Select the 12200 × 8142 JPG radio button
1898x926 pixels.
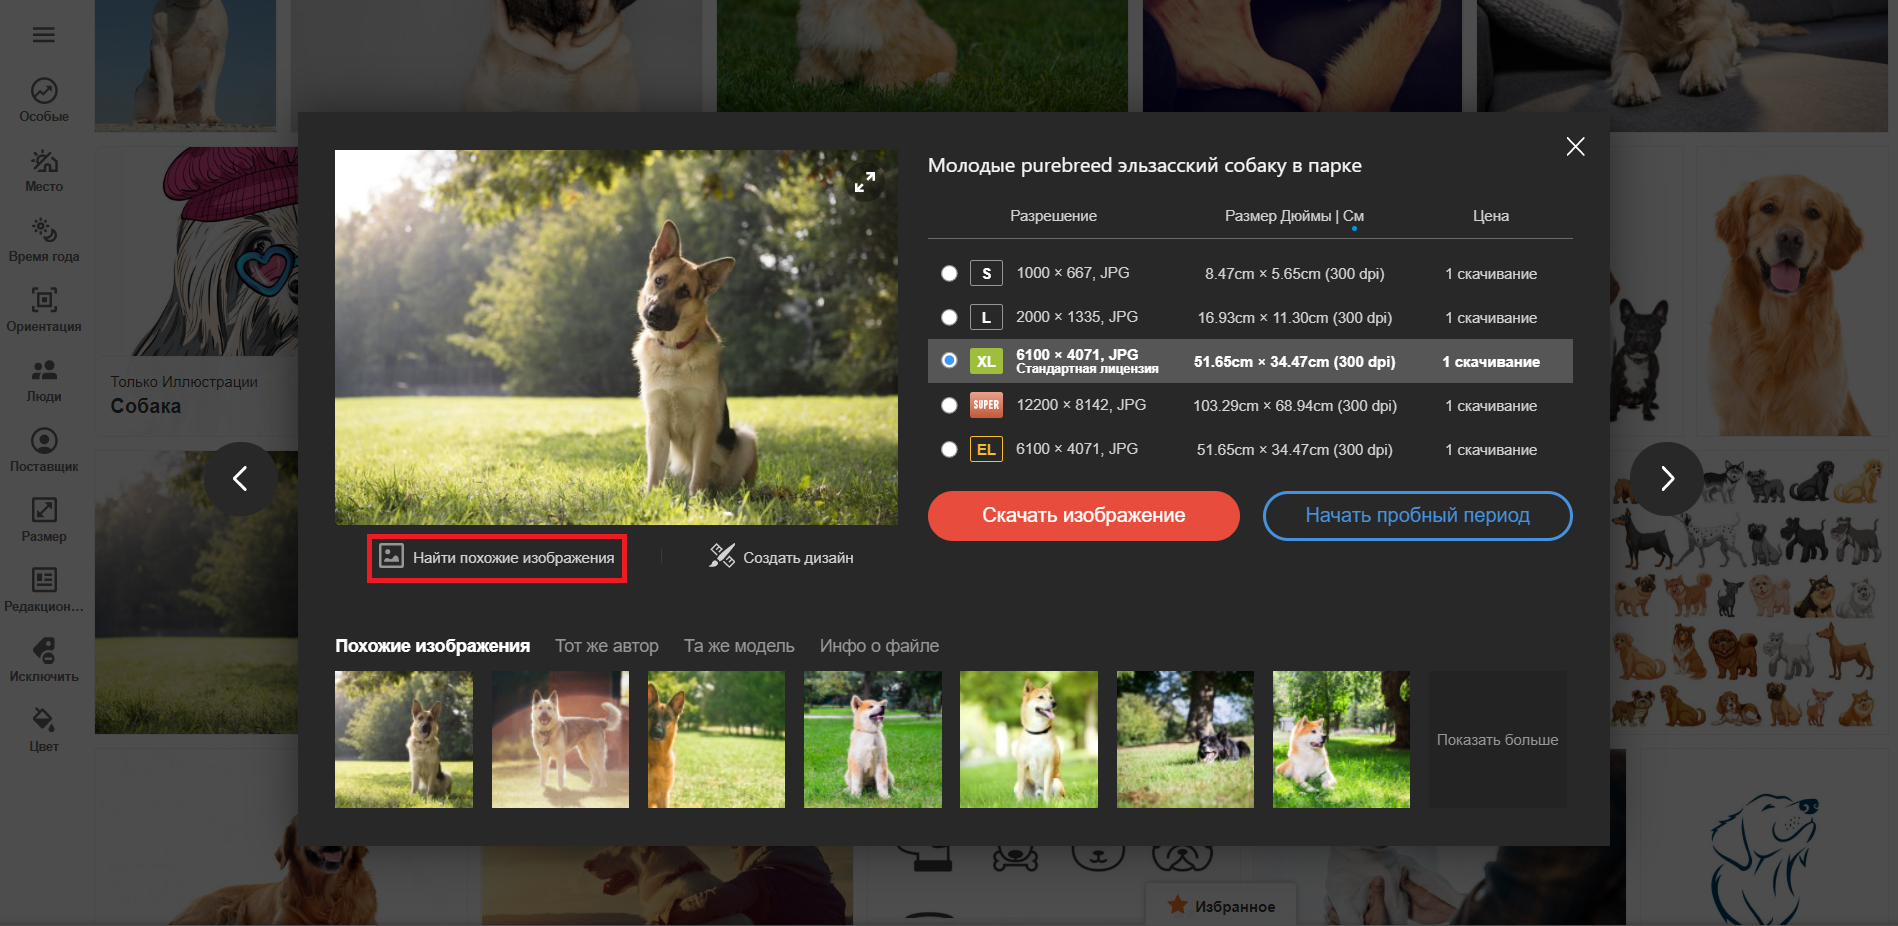(x=949, y=405)
